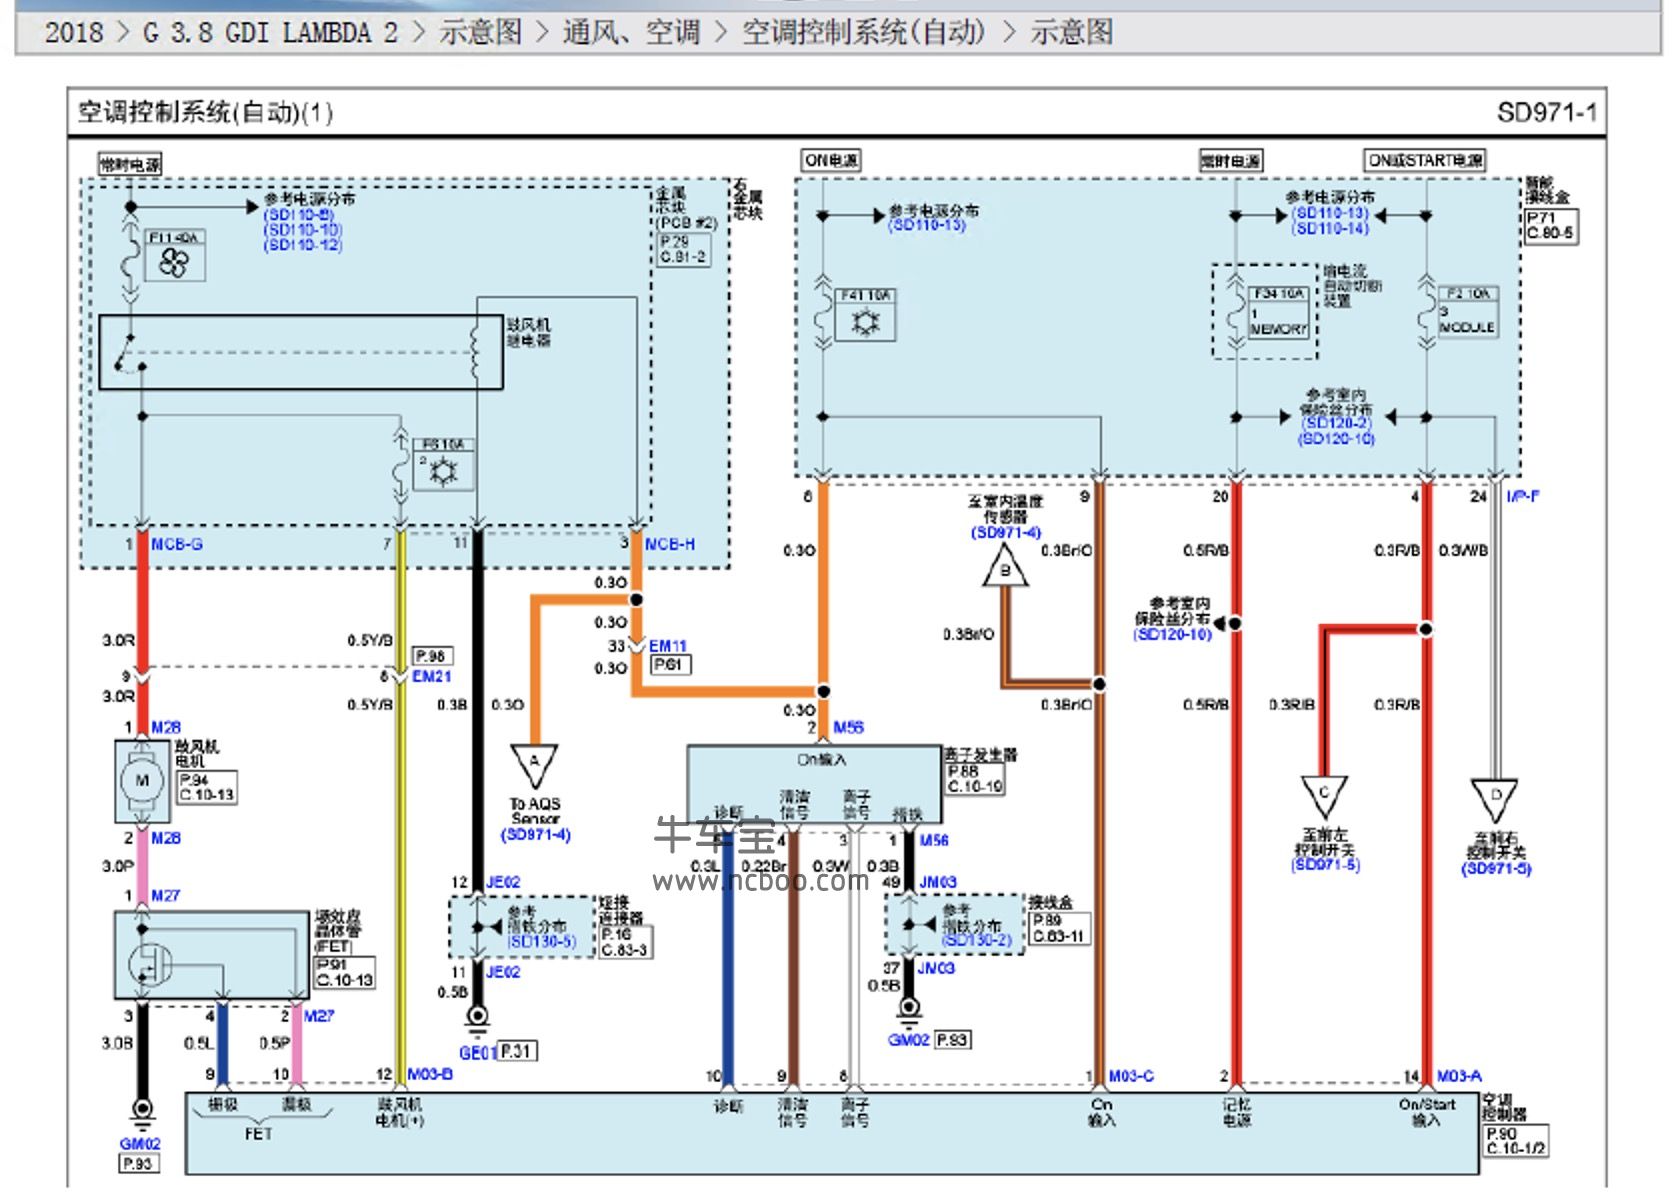Click the EM11 connector label
Screen dimensions: 1678x1194
[668, 646]
